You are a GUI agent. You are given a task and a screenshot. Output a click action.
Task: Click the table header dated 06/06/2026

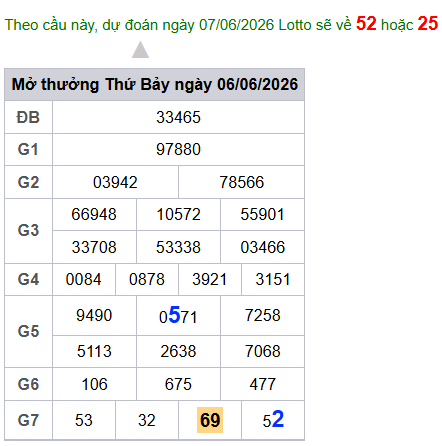click(x=155, y=84)
